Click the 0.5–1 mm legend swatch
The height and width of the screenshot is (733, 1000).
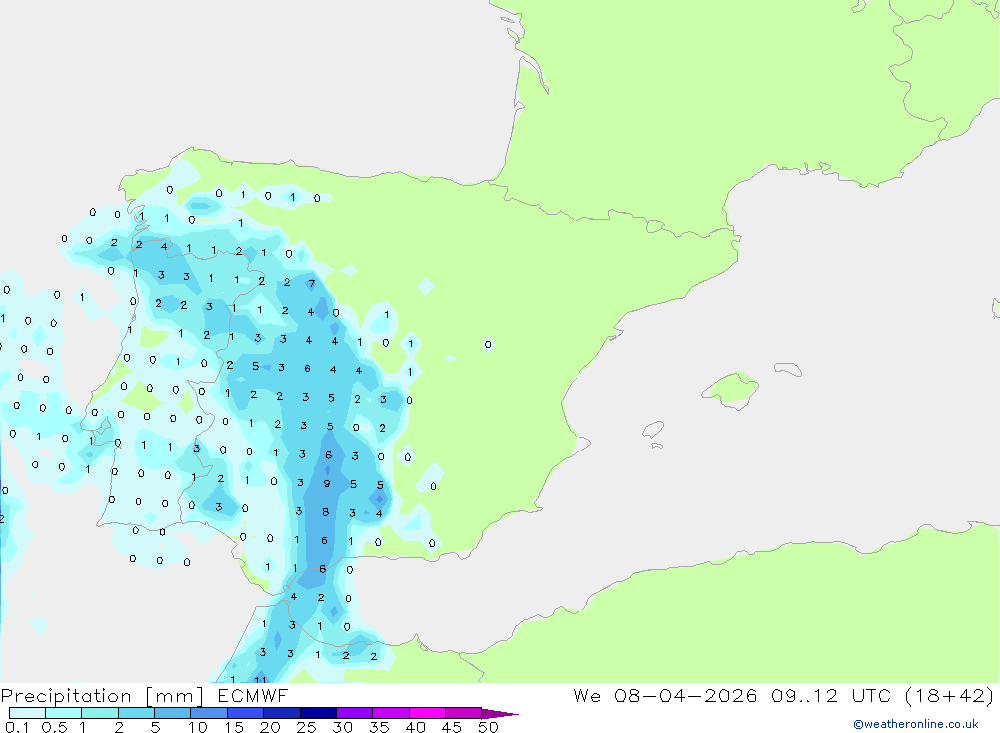[x=64, y=713]
